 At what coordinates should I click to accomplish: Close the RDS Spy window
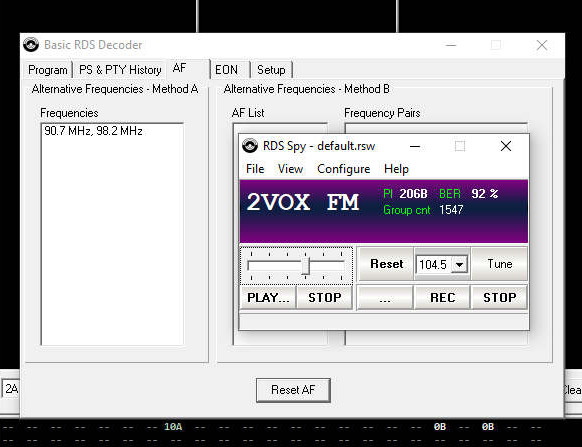[506, 146]
